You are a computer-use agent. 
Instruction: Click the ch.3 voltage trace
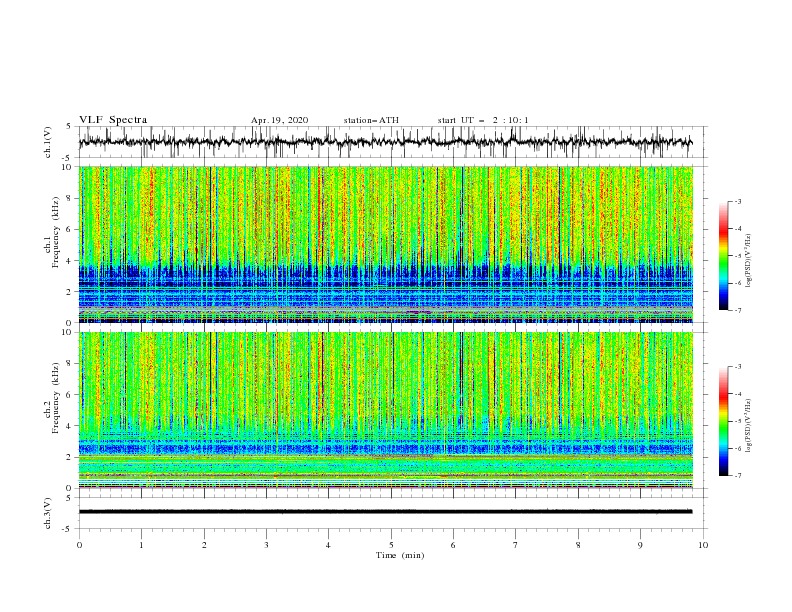pyautogui.click(x=385, y=512)
